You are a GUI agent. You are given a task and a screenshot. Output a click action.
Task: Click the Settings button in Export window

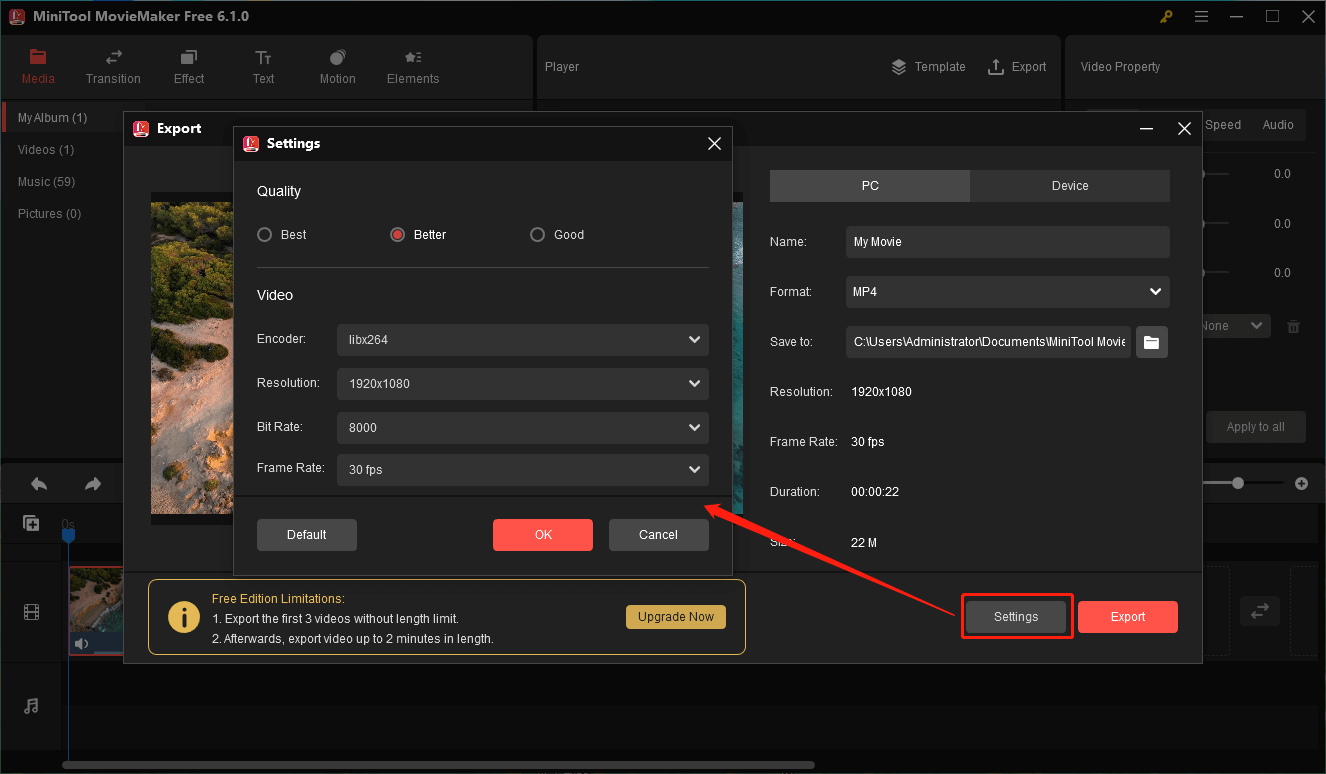(1016, 617)
